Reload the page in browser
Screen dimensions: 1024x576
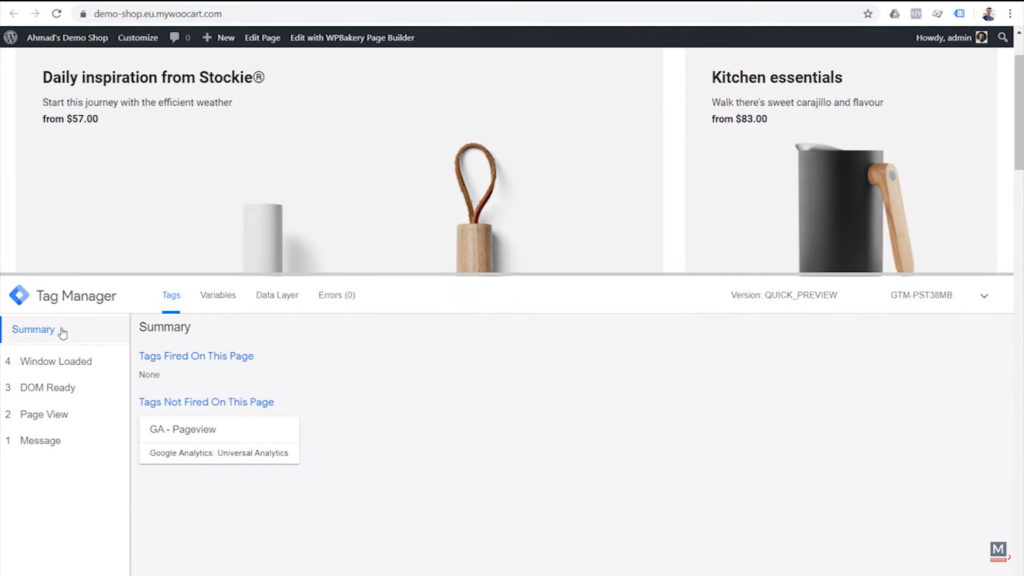click(56, 14)
